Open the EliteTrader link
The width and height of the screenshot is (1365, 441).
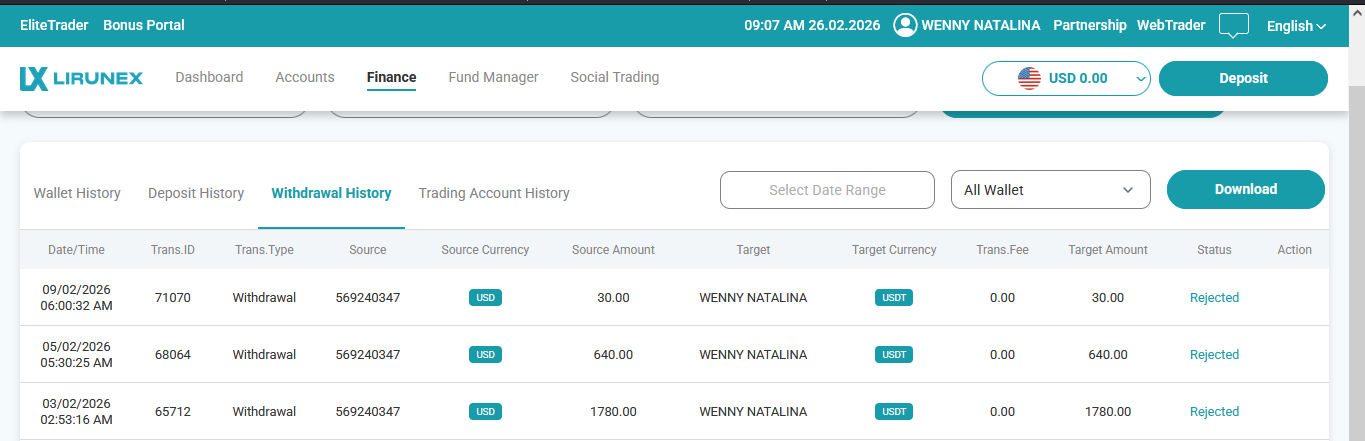(54, 25)
